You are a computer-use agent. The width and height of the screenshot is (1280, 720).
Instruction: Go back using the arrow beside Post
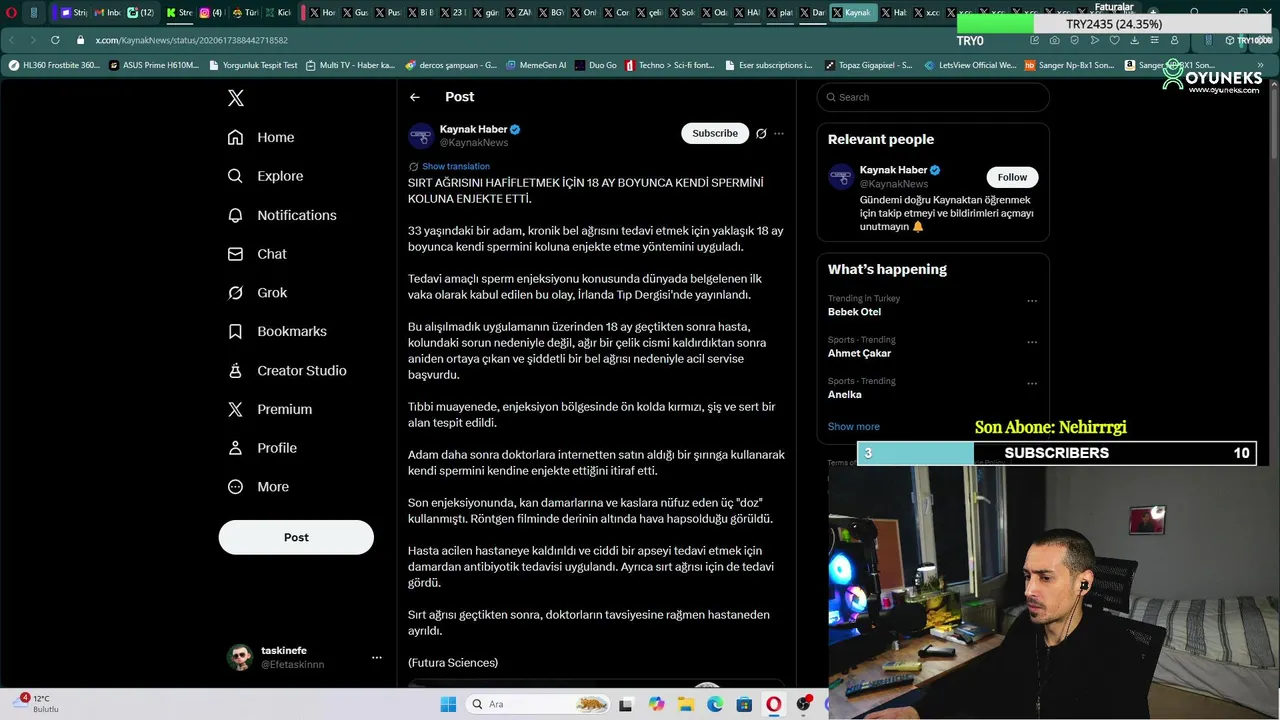coord(415,97)
